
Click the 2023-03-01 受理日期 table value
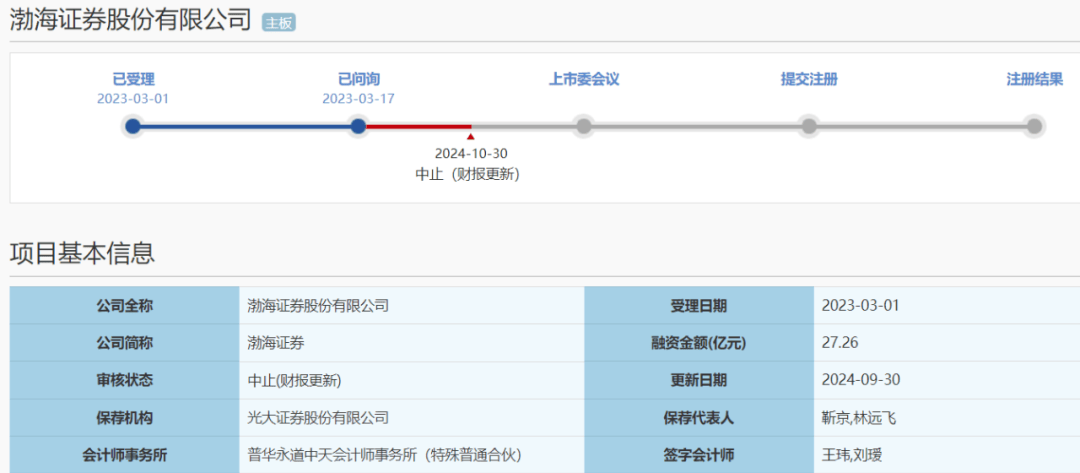tap(860, 306)
